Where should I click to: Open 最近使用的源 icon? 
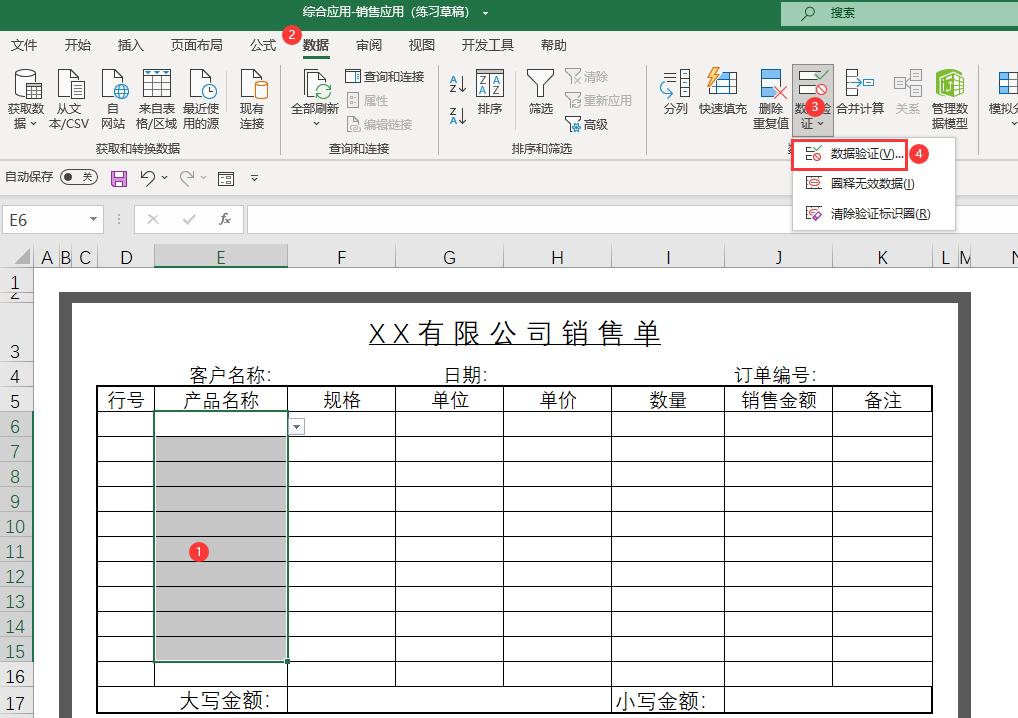(201, 99)
